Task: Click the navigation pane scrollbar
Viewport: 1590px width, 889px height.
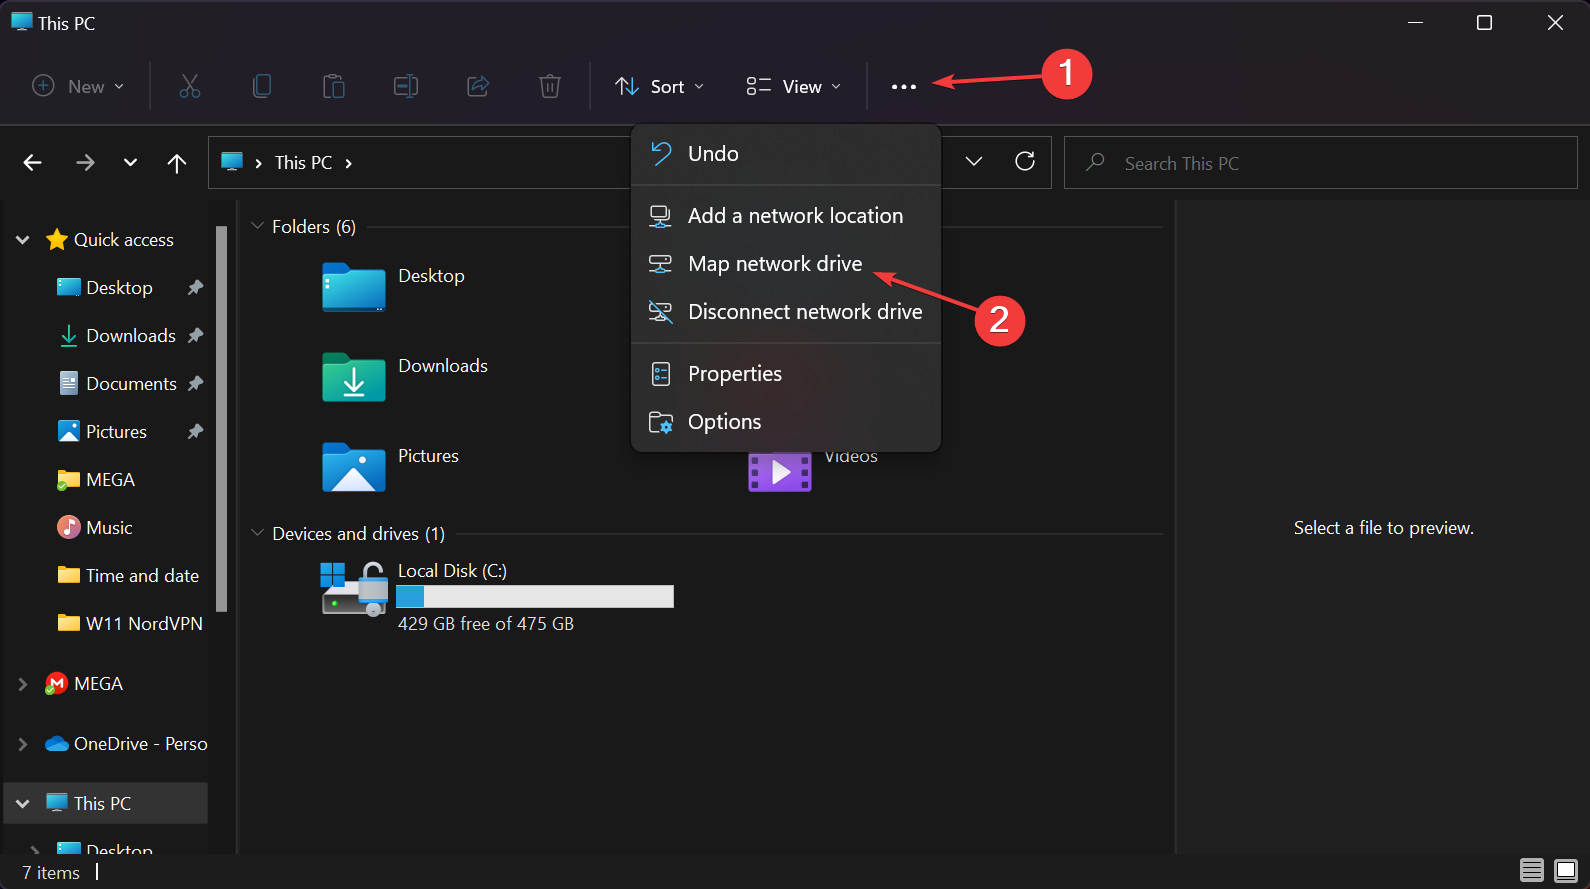Action: click(222, 420)
